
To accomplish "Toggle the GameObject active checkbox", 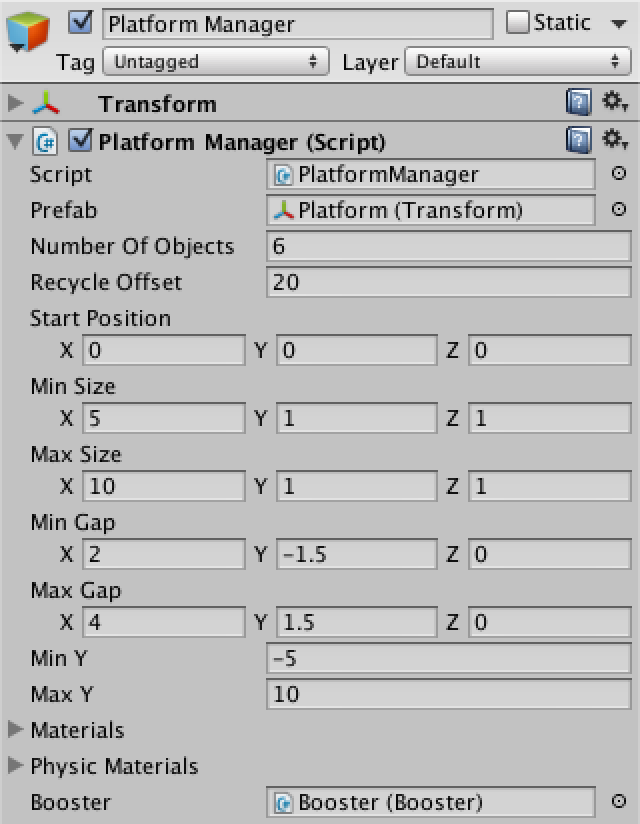I will tap(80, 22).
